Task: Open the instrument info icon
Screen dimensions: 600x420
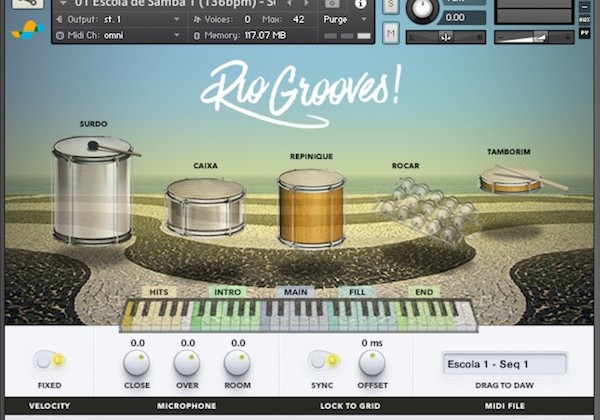Action: point(360,4)
